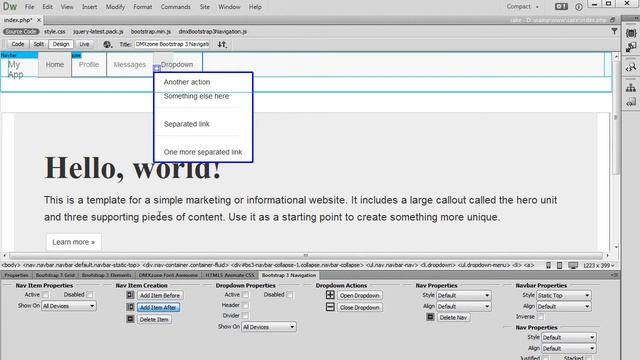Image resolution: width=640 pixels, height=360 pixels.
Task: Open the Assets panel icon in right dock
Action: pyautogui.click(x=631, y=102)
